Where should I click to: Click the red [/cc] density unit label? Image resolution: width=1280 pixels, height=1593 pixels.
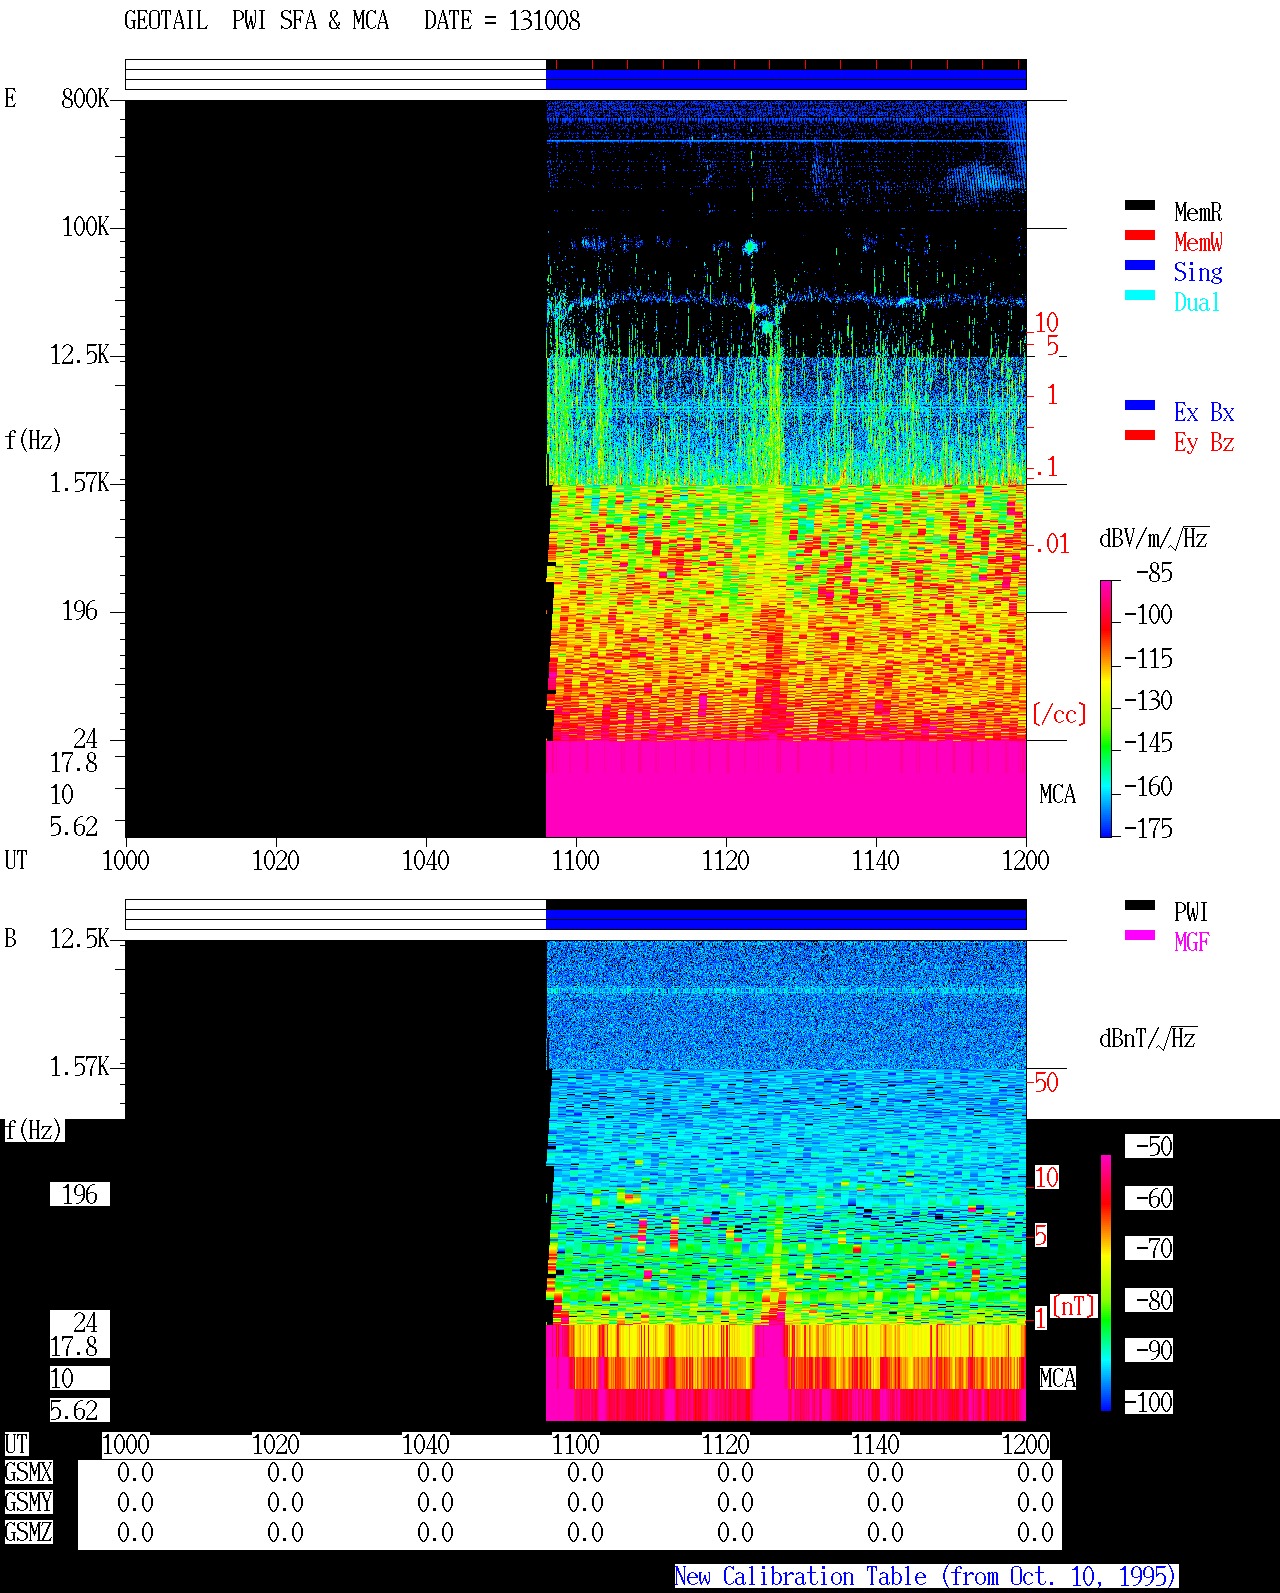pyautogui.click(x=1059, y=715)
